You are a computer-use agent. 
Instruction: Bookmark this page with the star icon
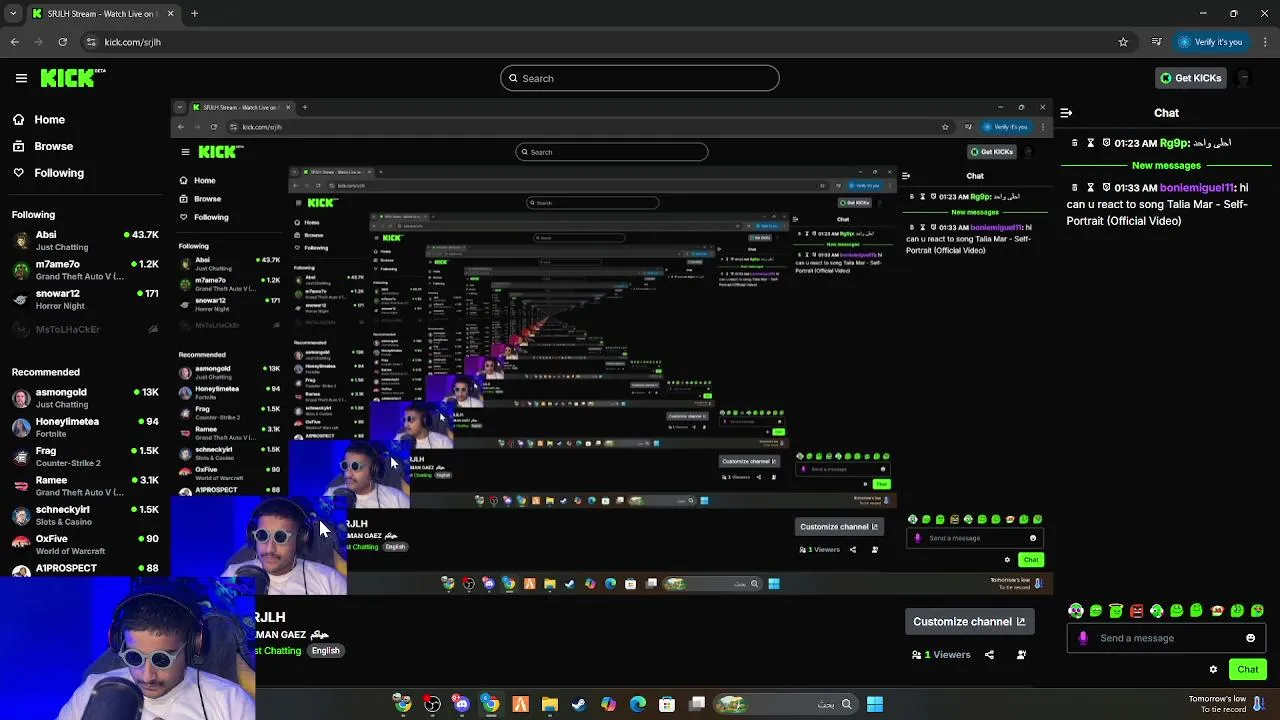(x=1123, y=42)
